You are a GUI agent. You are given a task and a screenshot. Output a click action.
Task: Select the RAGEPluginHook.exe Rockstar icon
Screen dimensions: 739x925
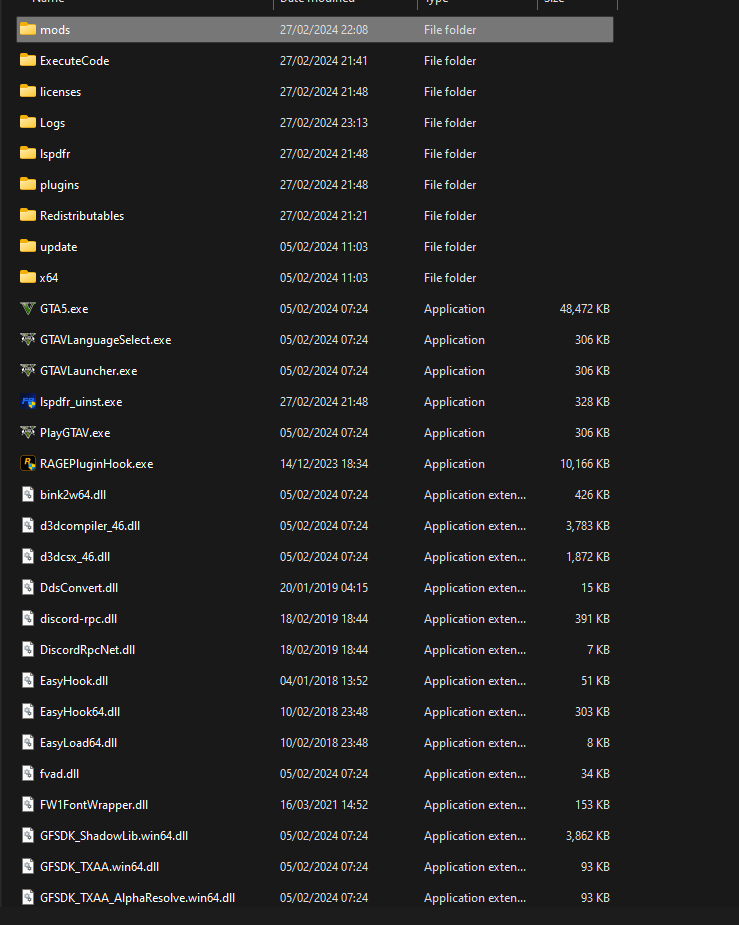click(28, 464)
